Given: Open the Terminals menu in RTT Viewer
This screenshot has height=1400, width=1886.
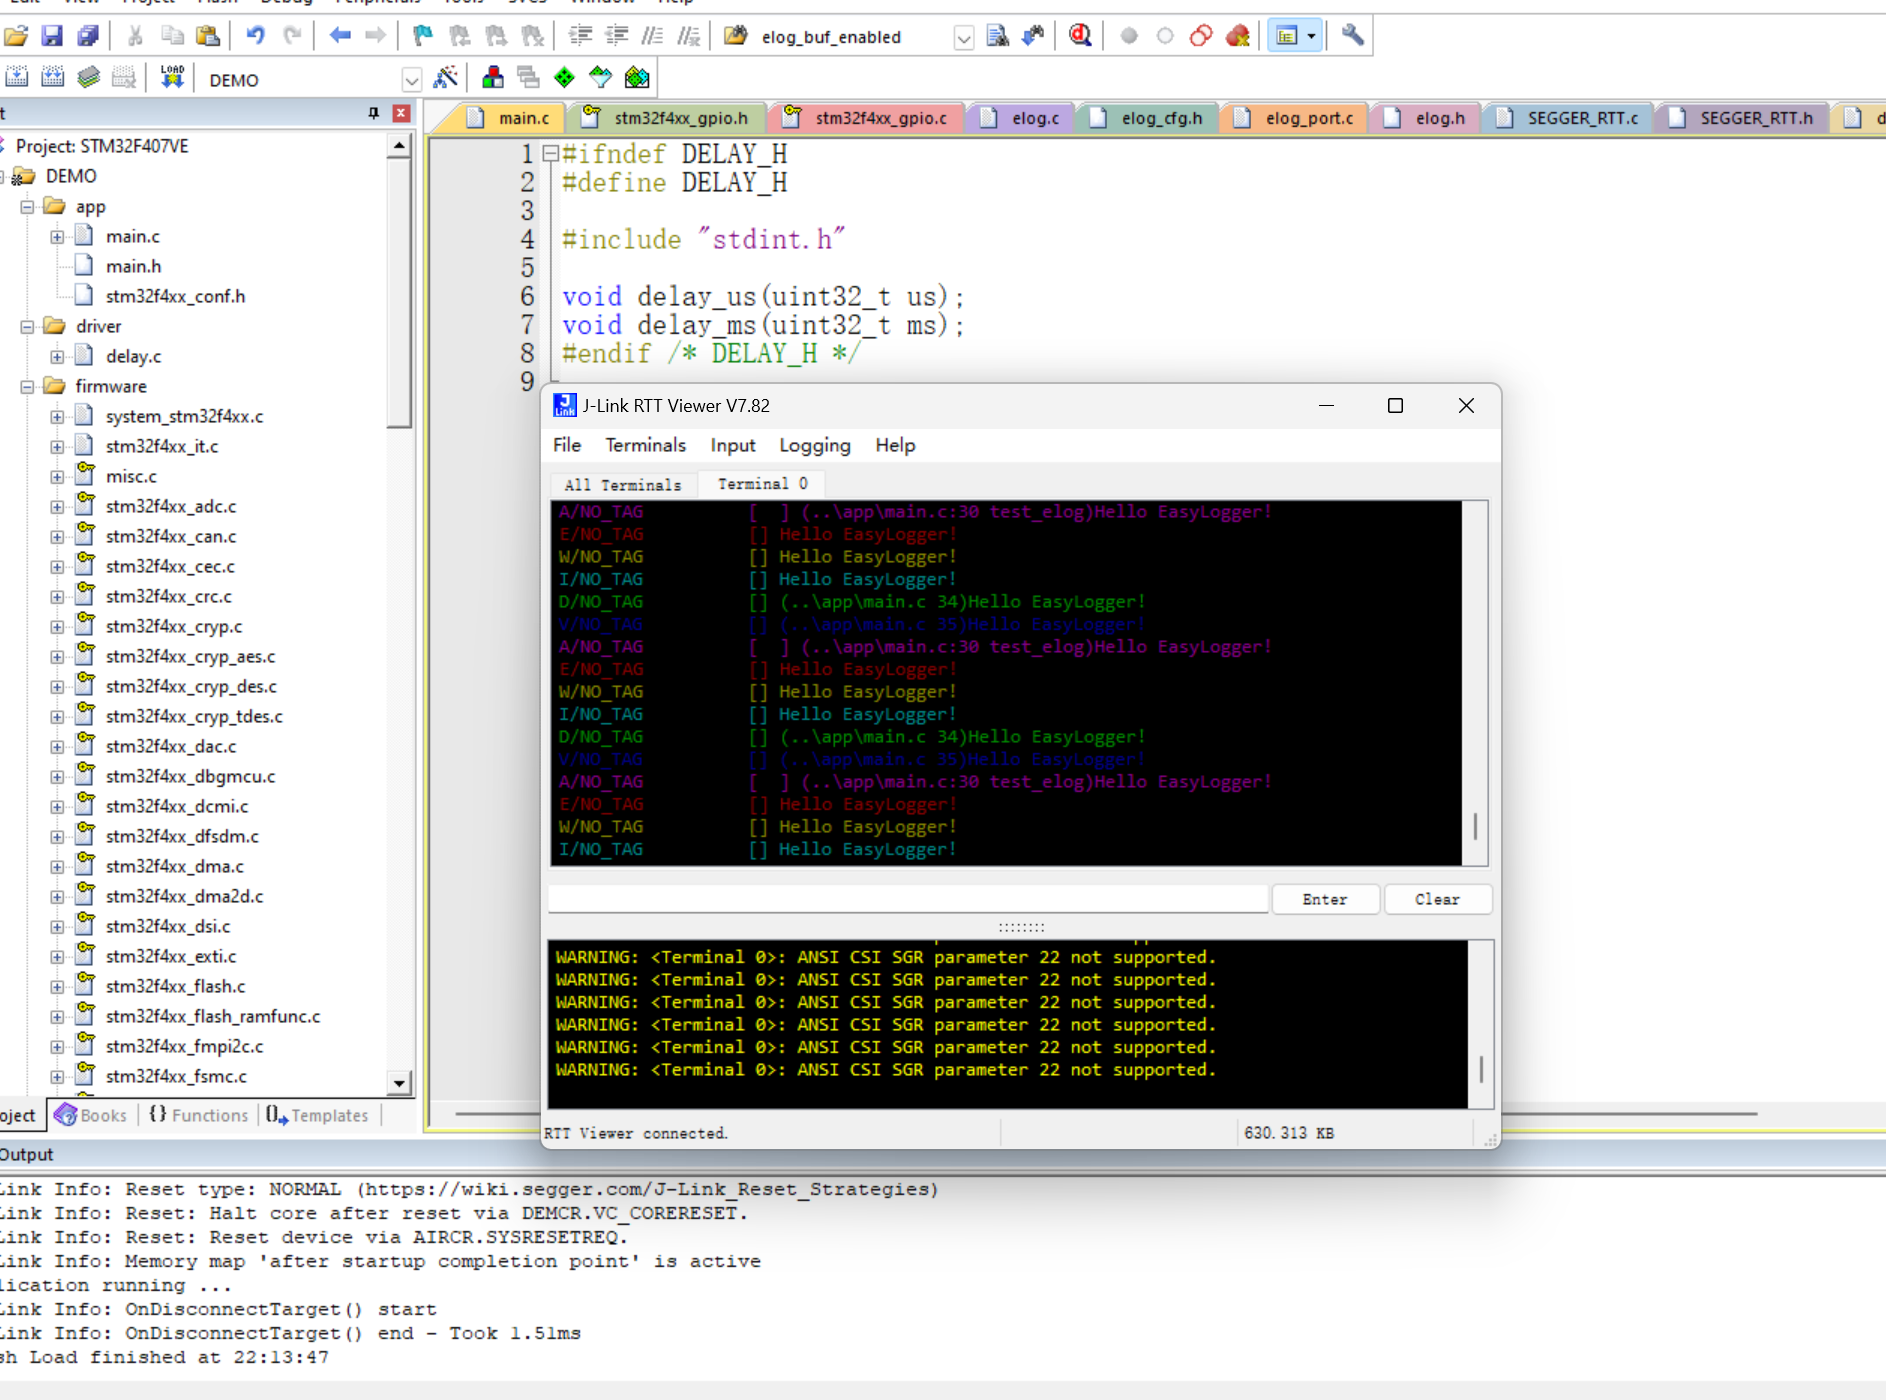Looking at the screenshot, I should click(x=645, y=445).
